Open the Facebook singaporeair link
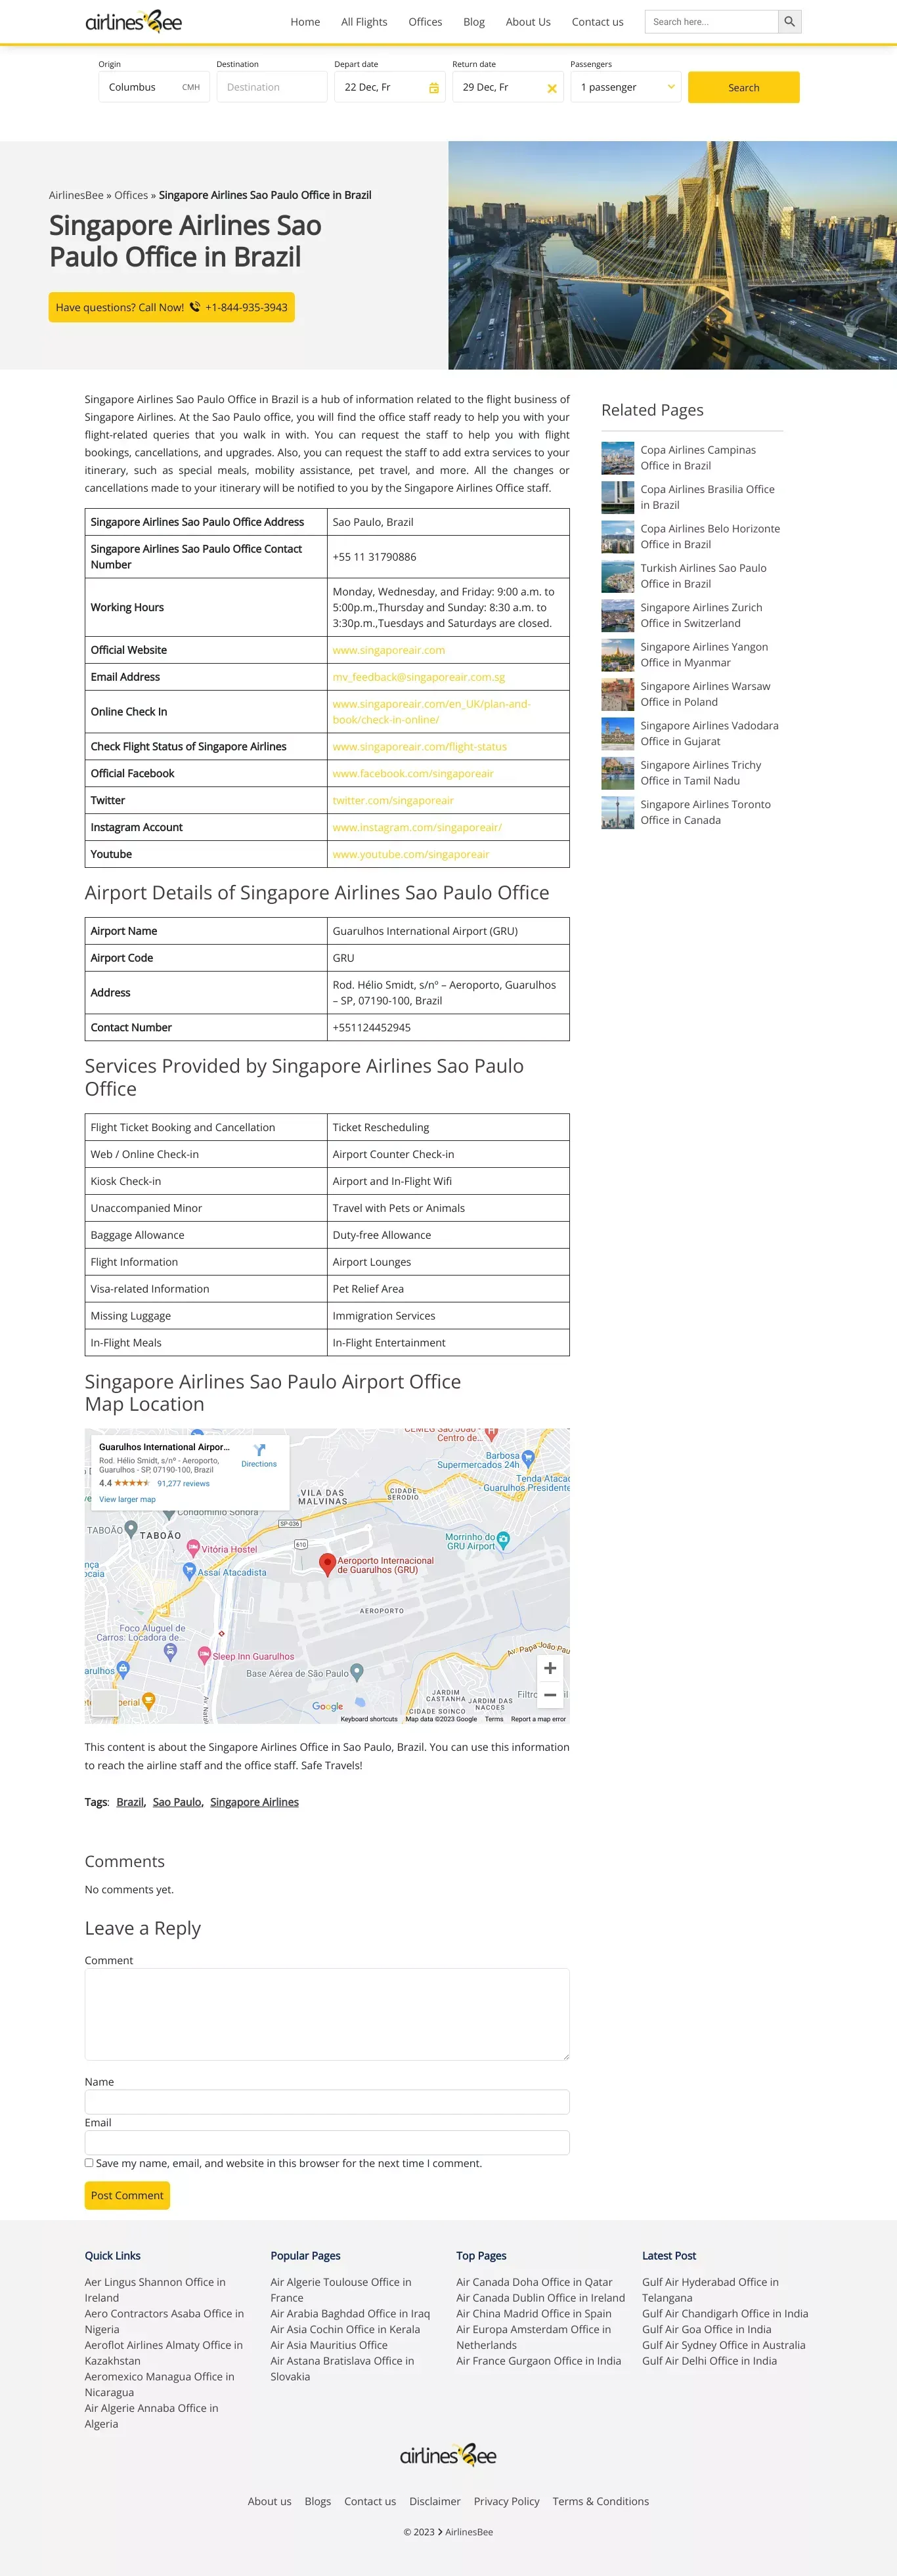The image size is (897, 2576). pyautogui.click(x=412, y=774)
